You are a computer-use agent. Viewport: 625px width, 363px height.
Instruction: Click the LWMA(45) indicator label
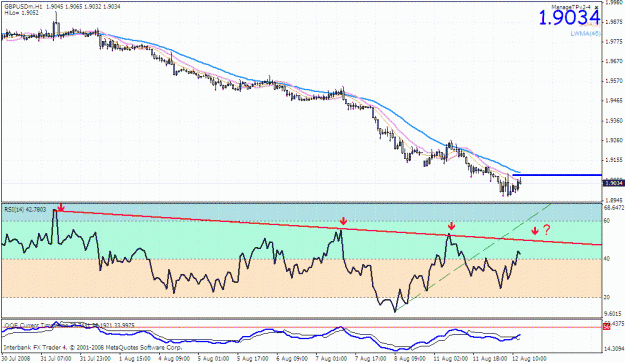point(585,34)
